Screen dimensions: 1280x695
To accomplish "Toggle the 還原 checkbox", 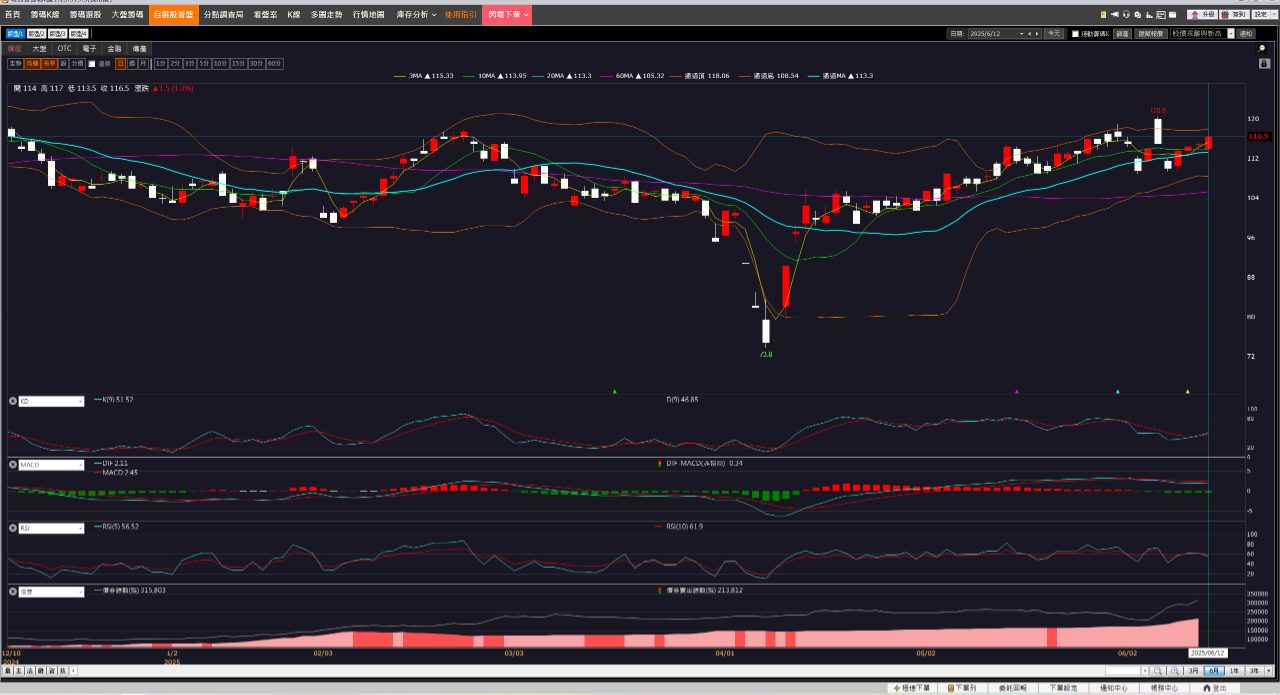I will 92,63.
